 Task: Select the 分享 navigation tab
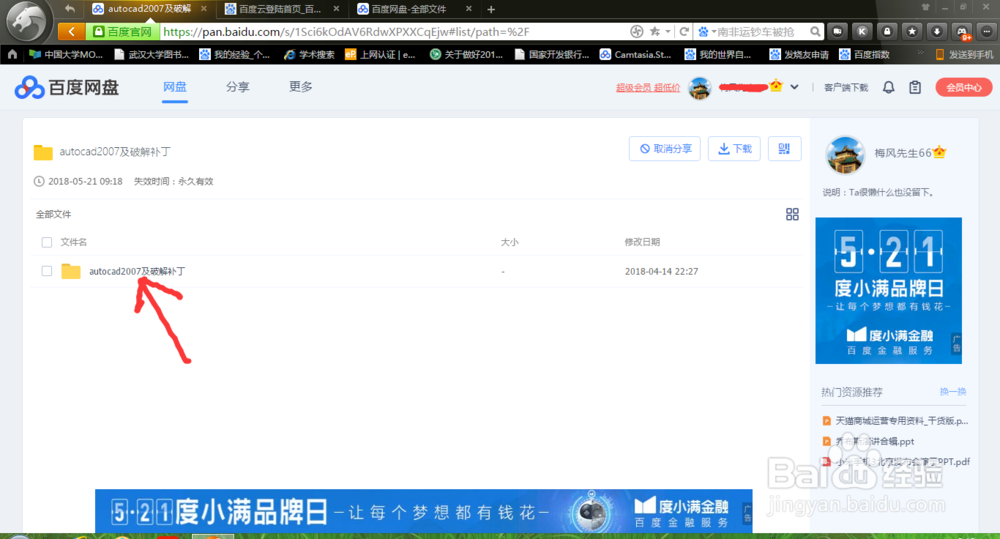pos(238,87)
